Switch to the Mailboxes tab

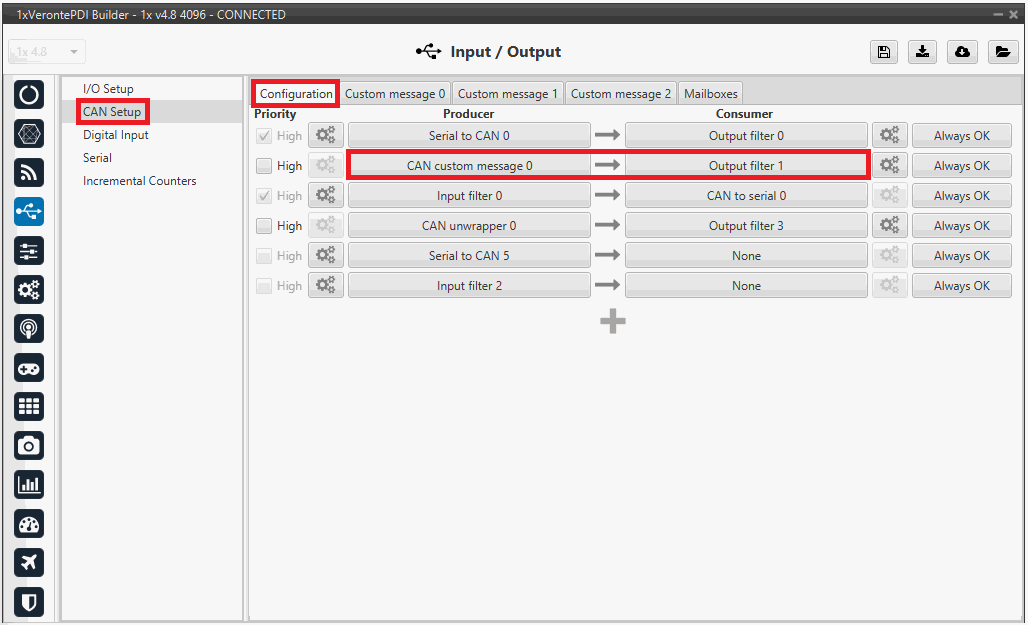point(711,94)
